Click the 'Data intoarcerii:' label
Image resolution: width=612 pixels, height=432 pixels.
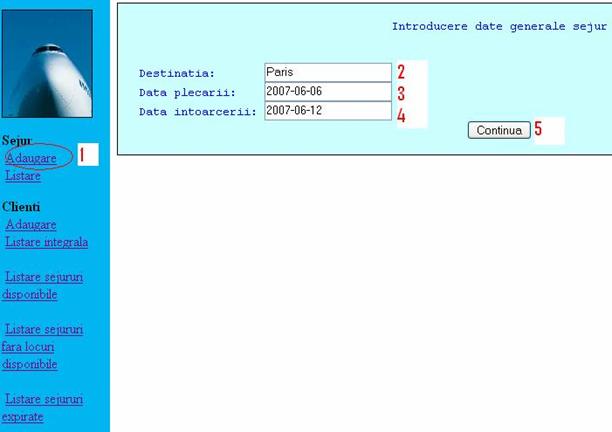[198, 112]
